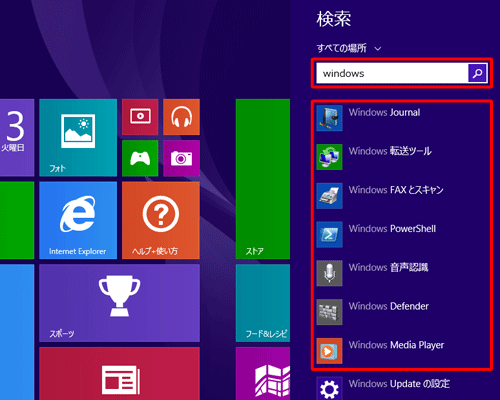Open the Internet Explorer tile

tap(78, 220)
